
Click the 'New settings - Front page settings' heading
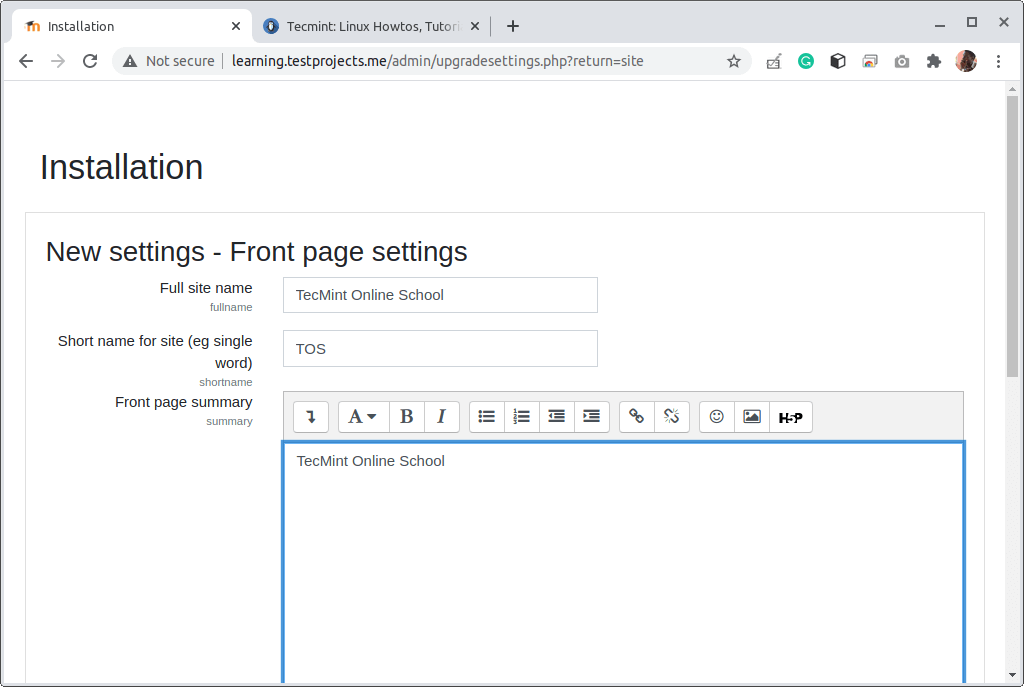pos(257,252)
